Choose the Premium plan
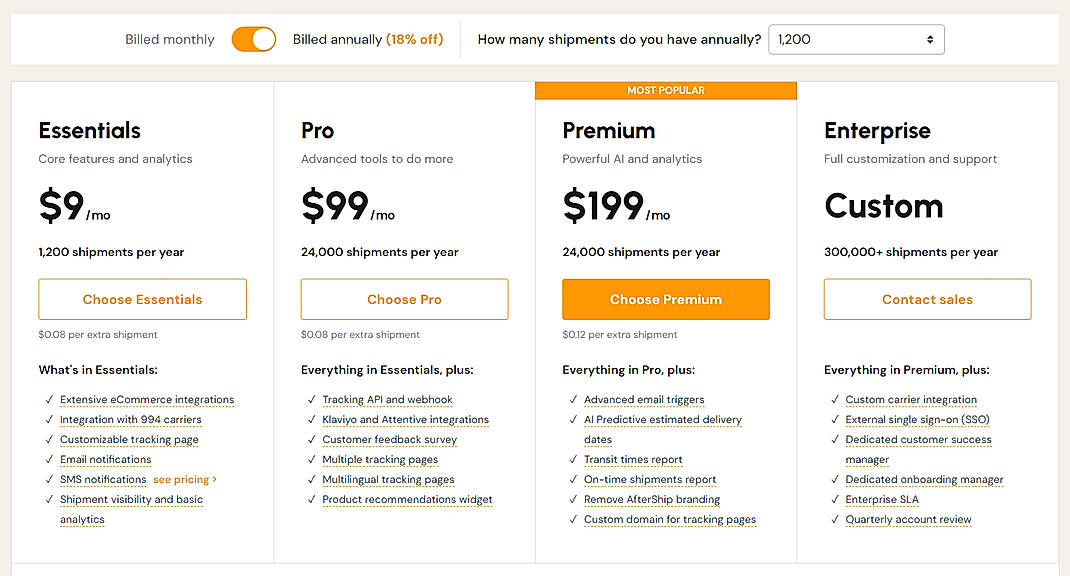The image size is (1070, 576). (x=665, y=299)
